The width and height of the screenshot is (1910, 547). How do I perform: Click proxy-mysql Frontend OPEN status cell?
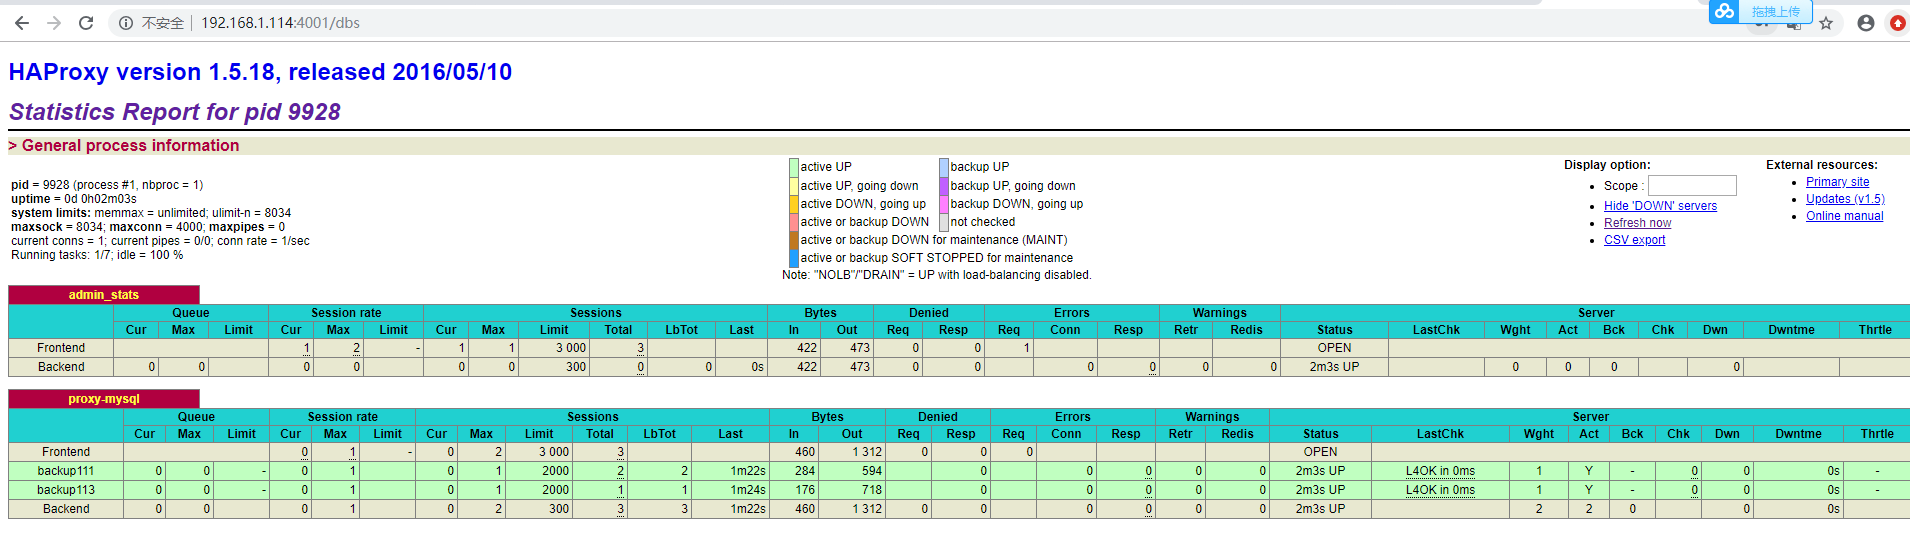coord(1320,452)
